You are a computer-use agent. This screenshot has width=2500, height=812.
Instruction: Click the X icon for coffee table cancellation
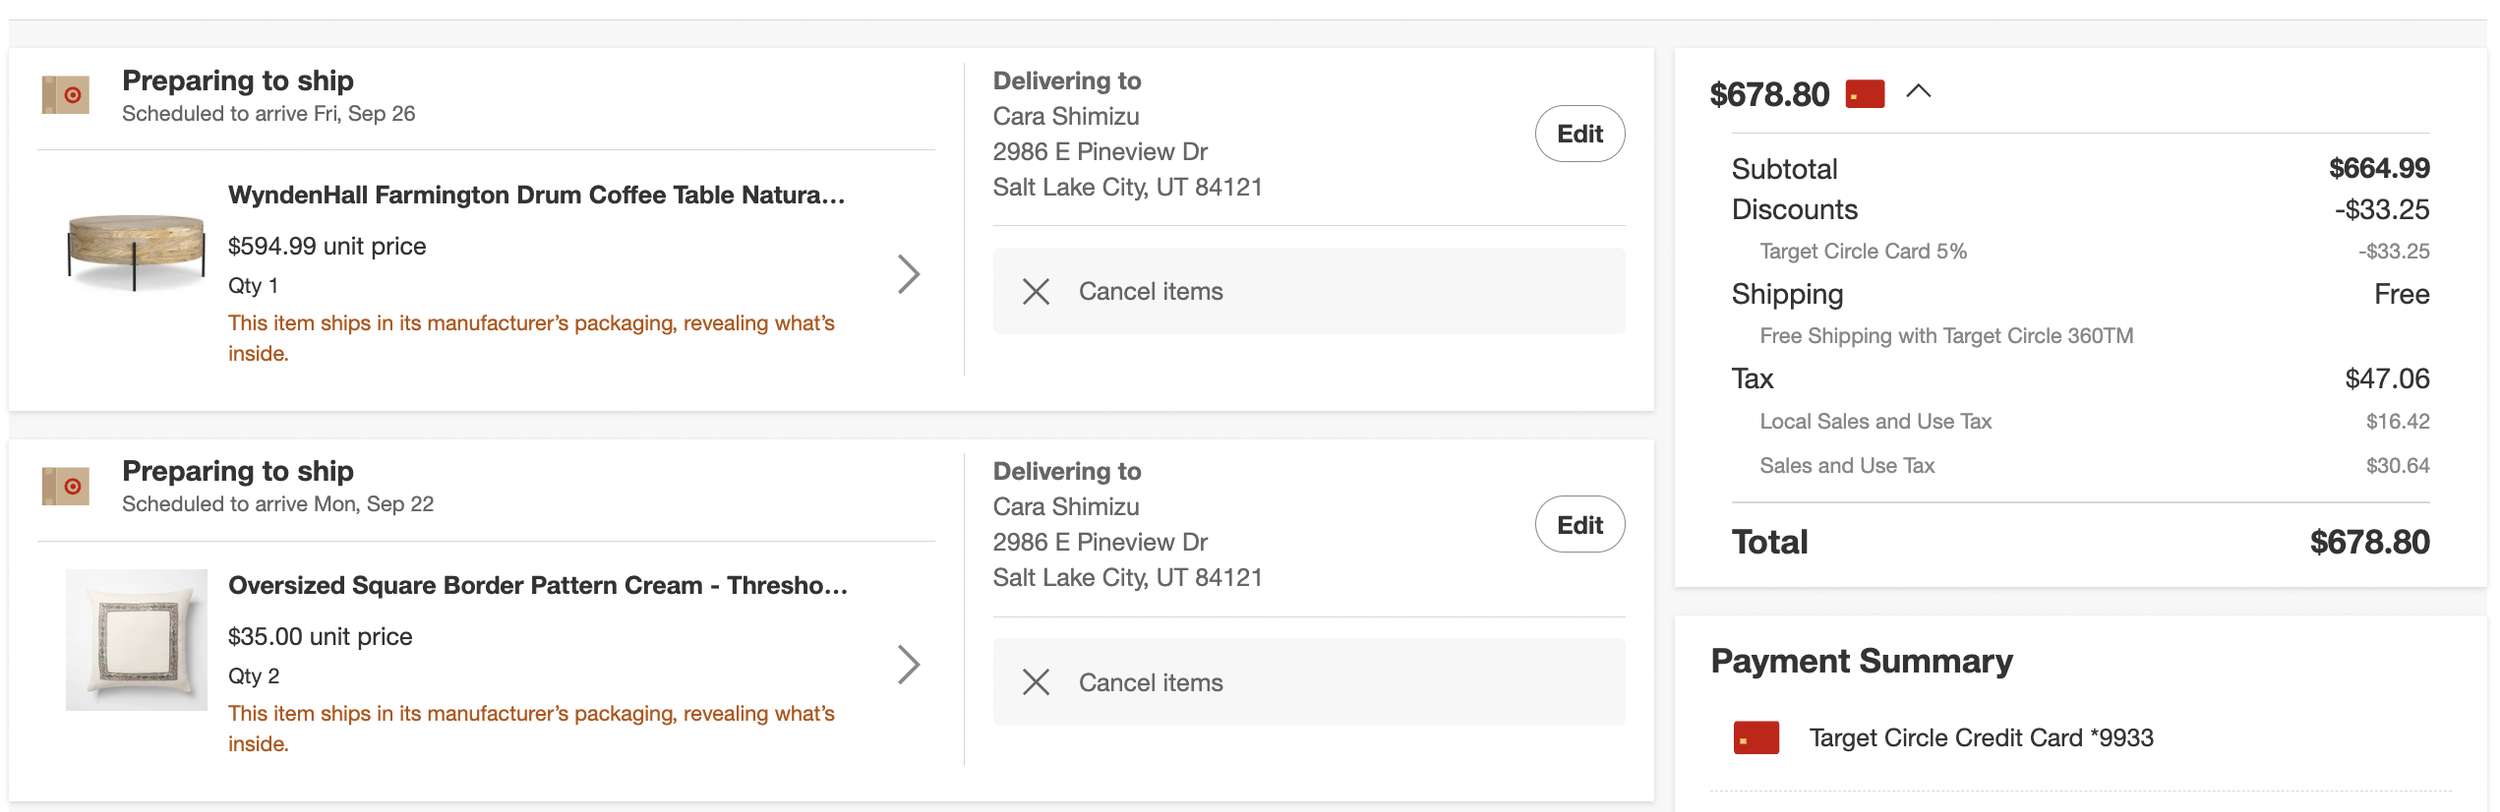pyautogui.click(x=1036, y=292)
